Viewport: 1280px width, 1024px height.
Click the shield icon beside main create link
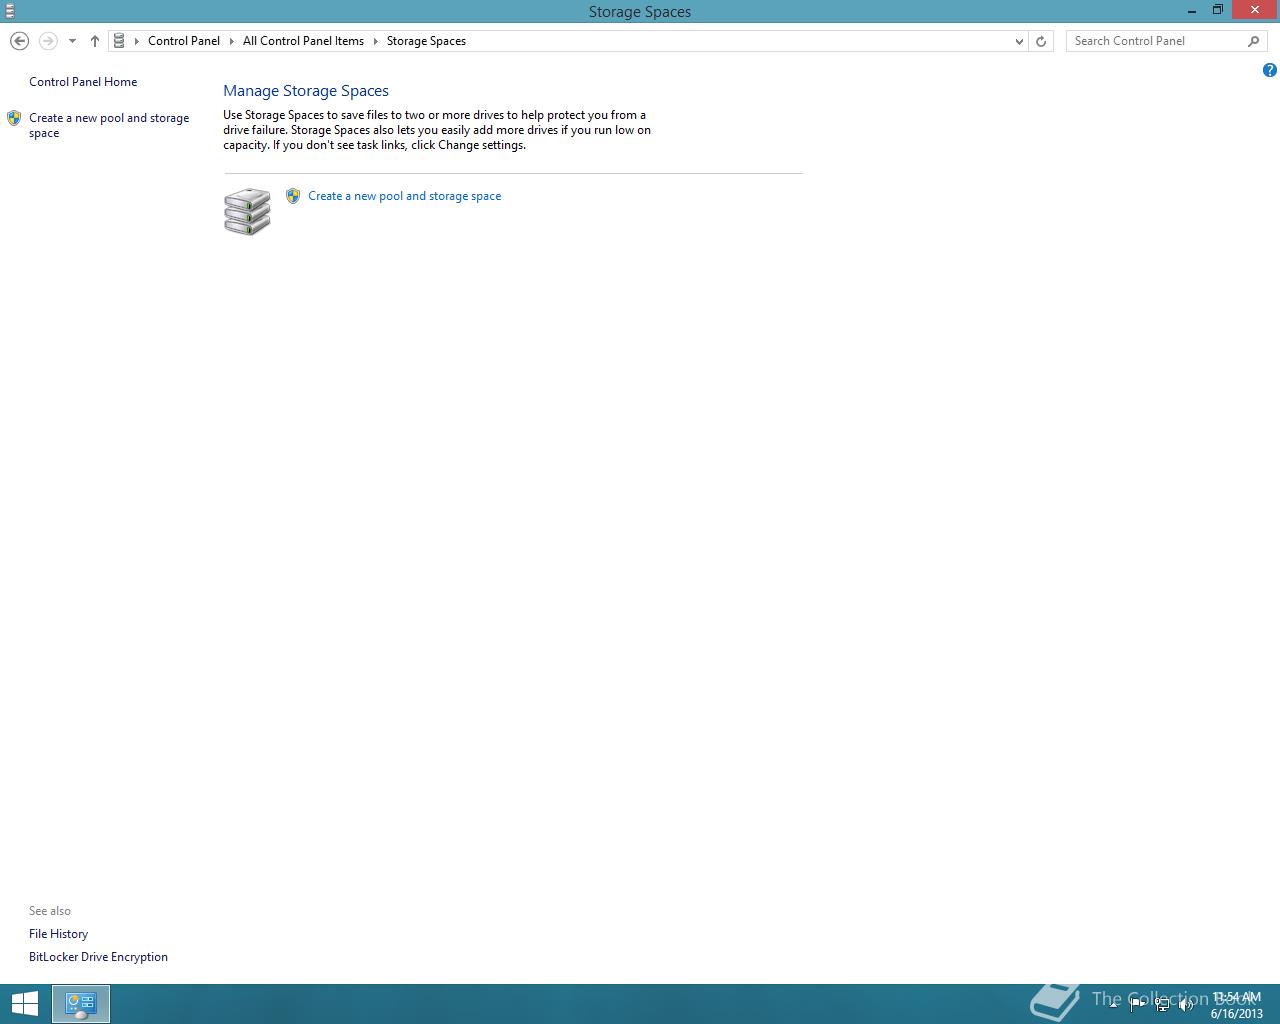pos(293,196)
